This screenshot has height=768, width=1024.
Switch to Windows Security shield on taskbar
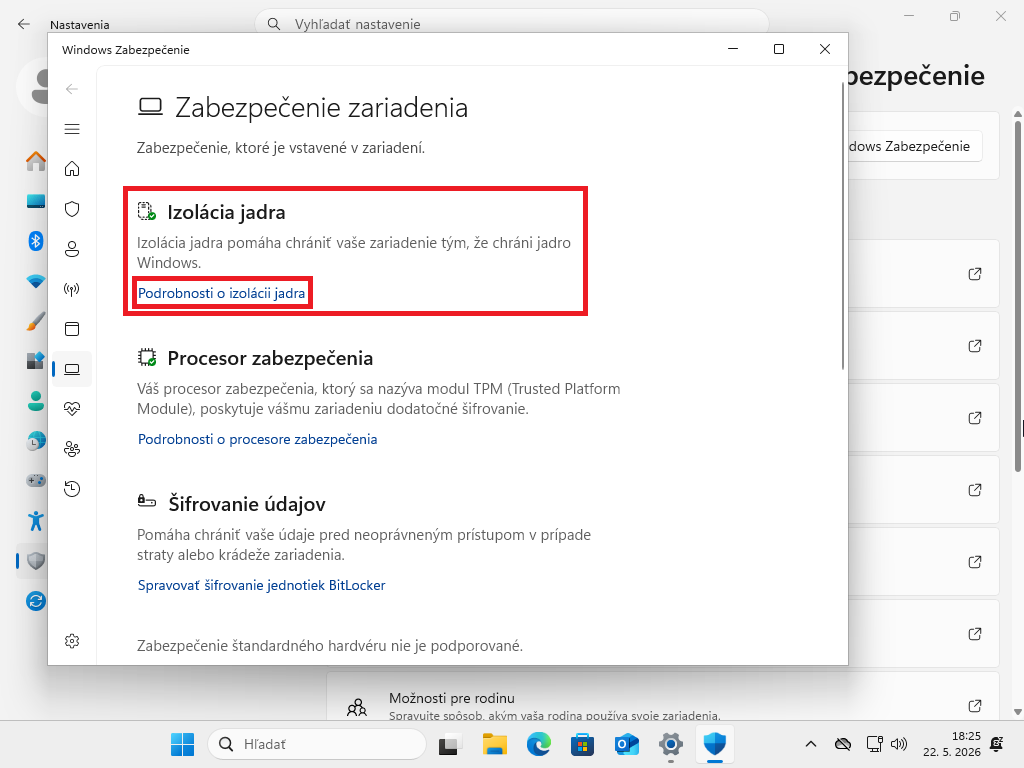[x=714, y=744]
